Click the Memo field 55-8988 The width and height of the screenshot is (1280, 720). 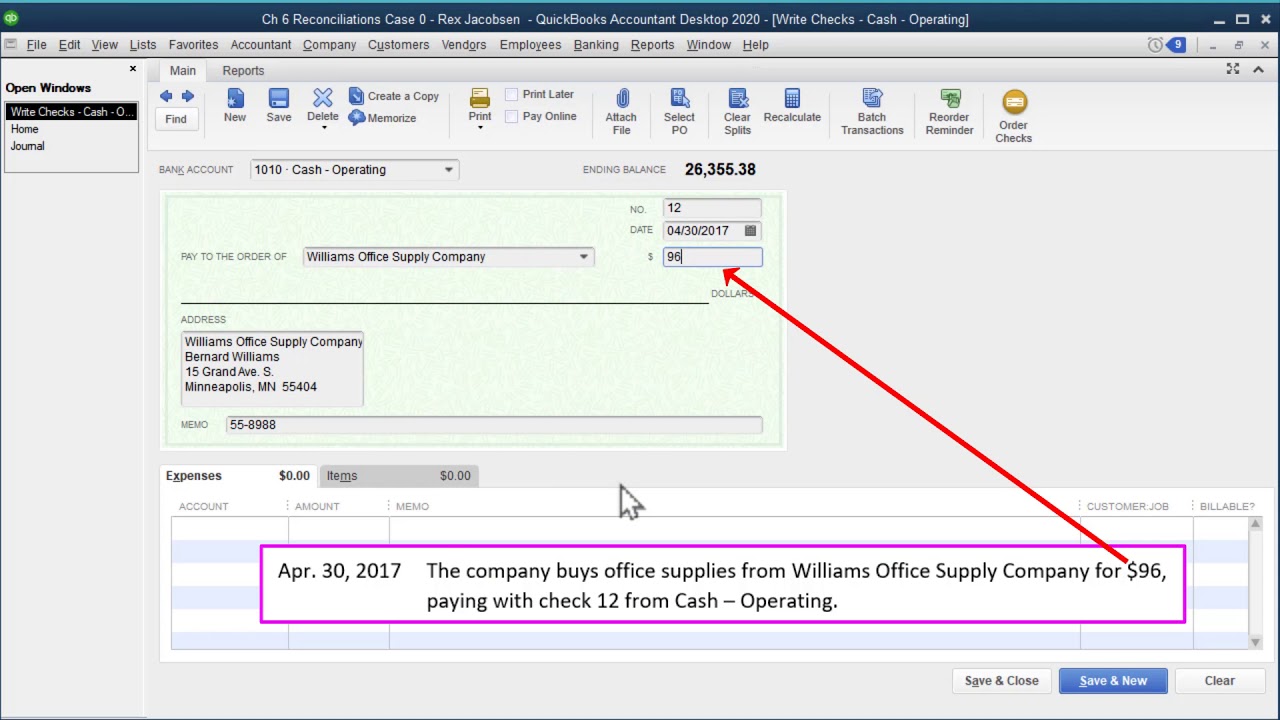click(x=494, y=425)
